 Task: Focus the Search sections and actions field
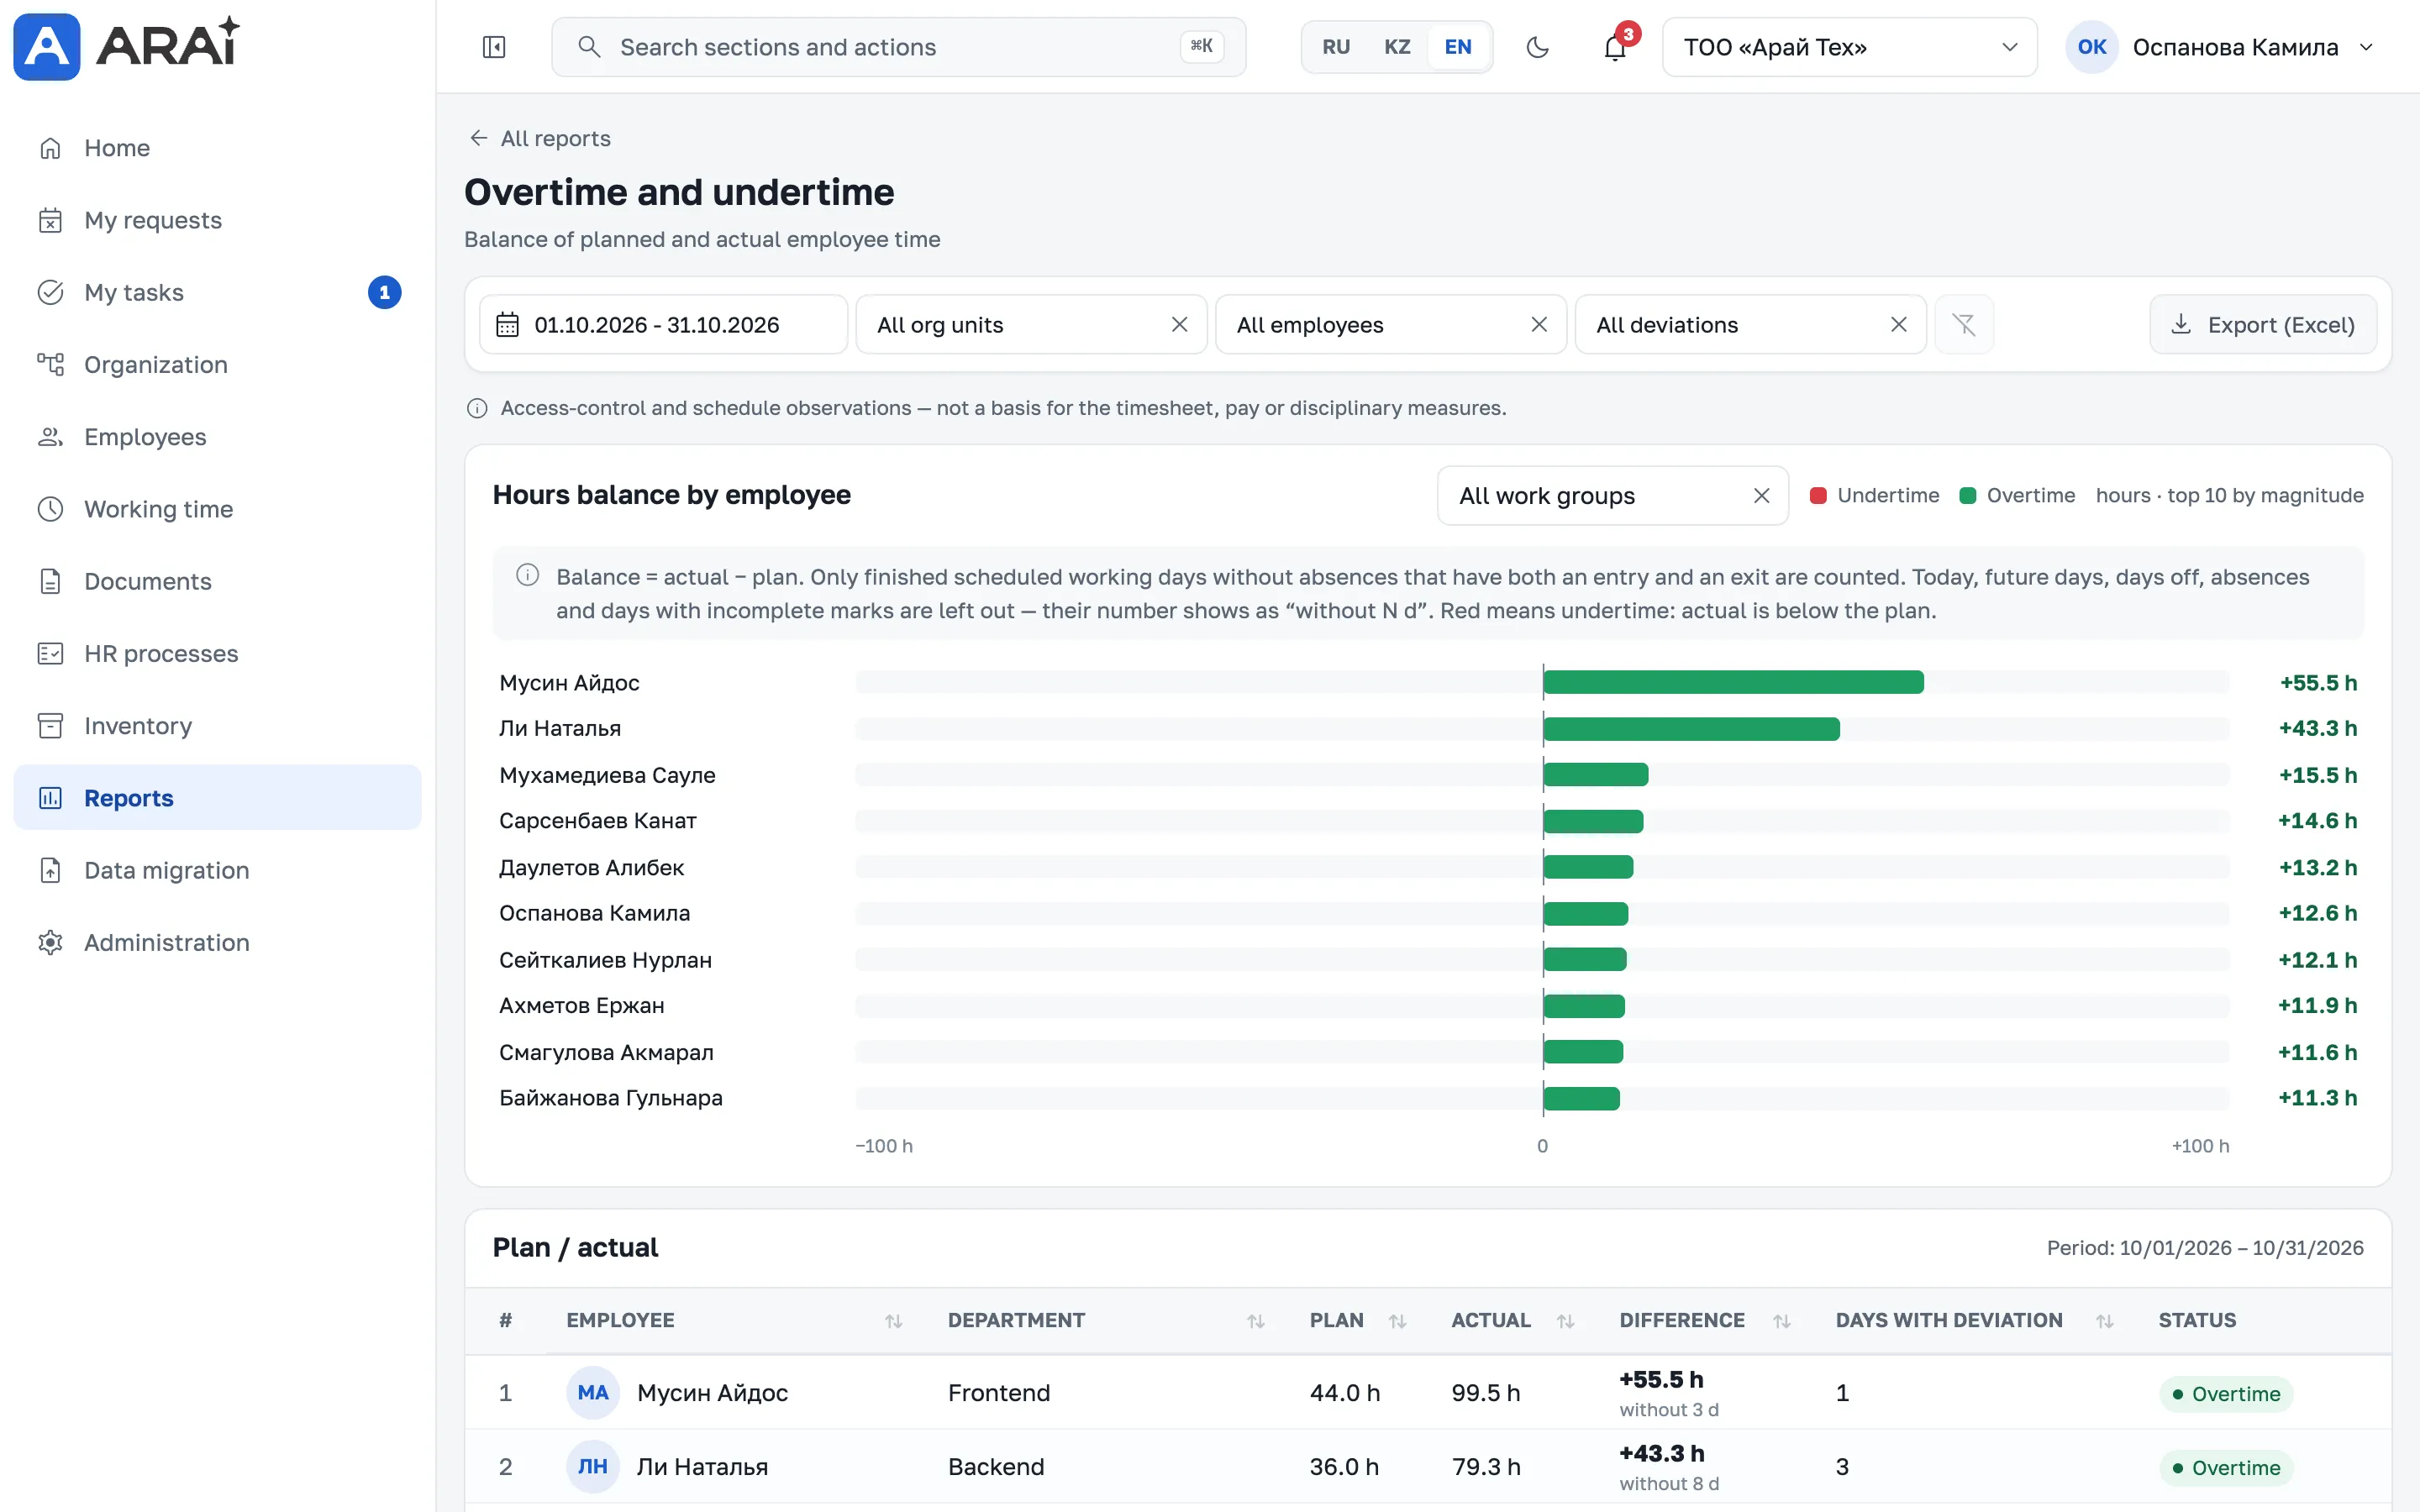pos(898,47)
